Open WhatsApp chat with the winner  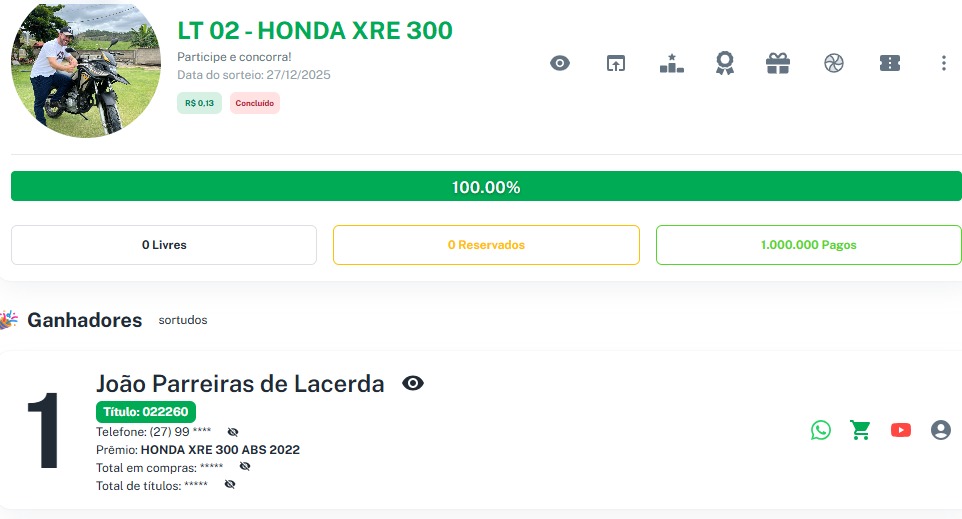821,430
